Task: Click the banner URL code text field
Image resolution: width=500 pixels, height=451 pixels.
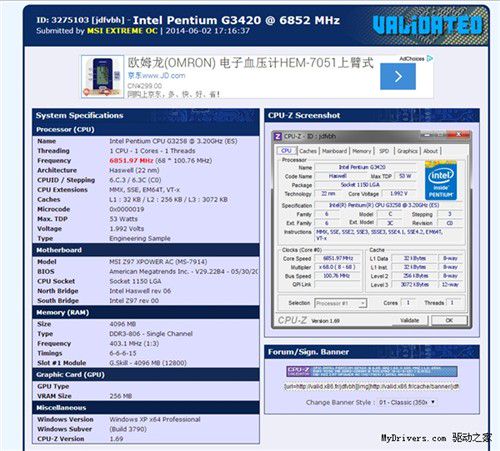Action: click(371, 386)
